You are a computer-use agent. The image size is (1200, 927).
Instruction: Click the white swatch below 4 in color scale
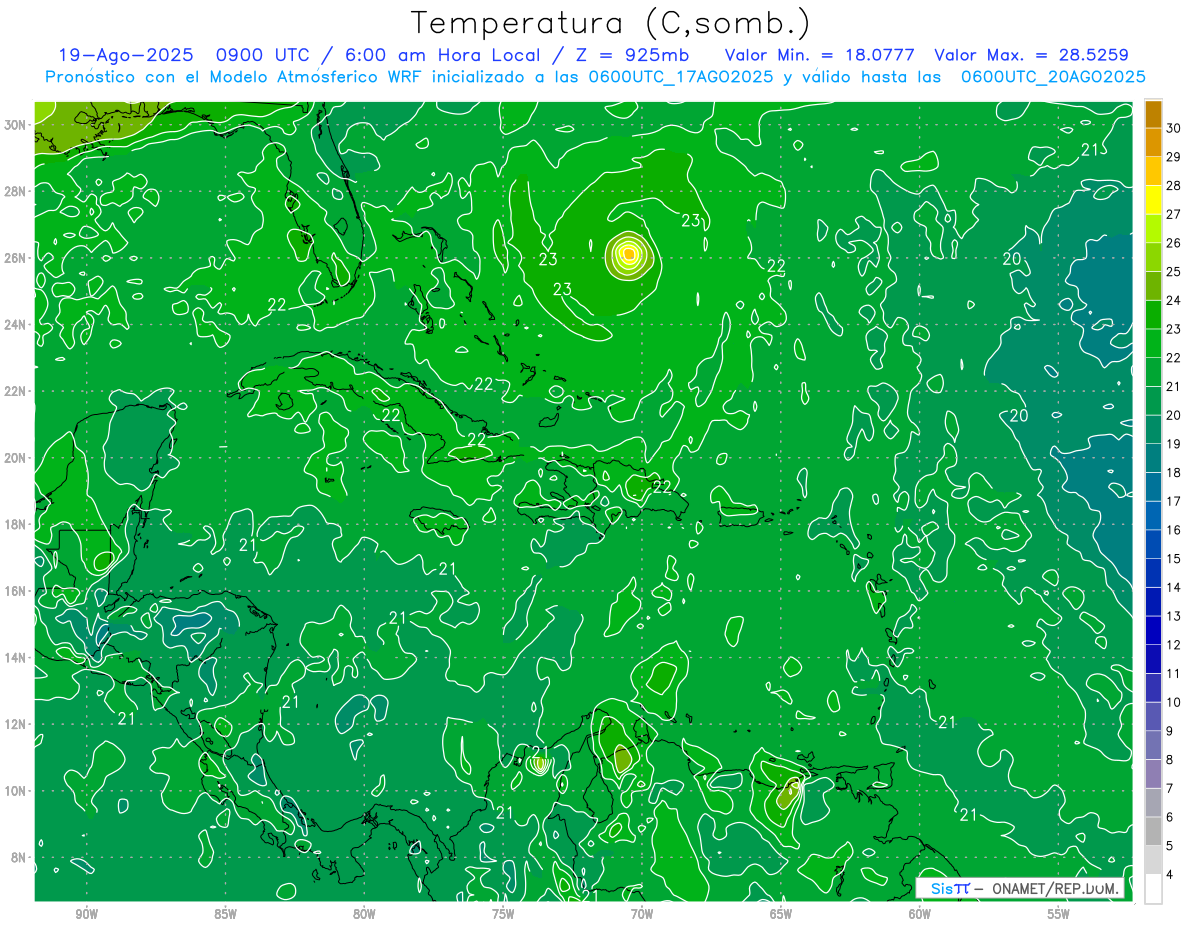point(1153,888)
